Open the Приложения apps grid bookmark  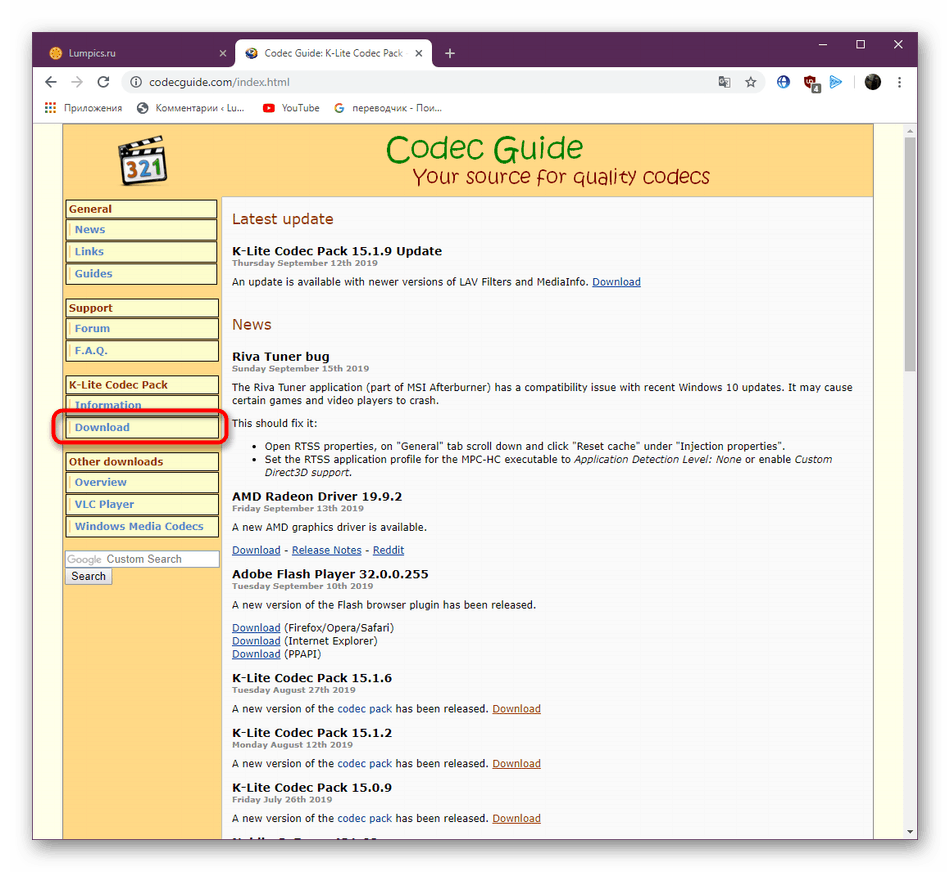click(x=83, y=108)
